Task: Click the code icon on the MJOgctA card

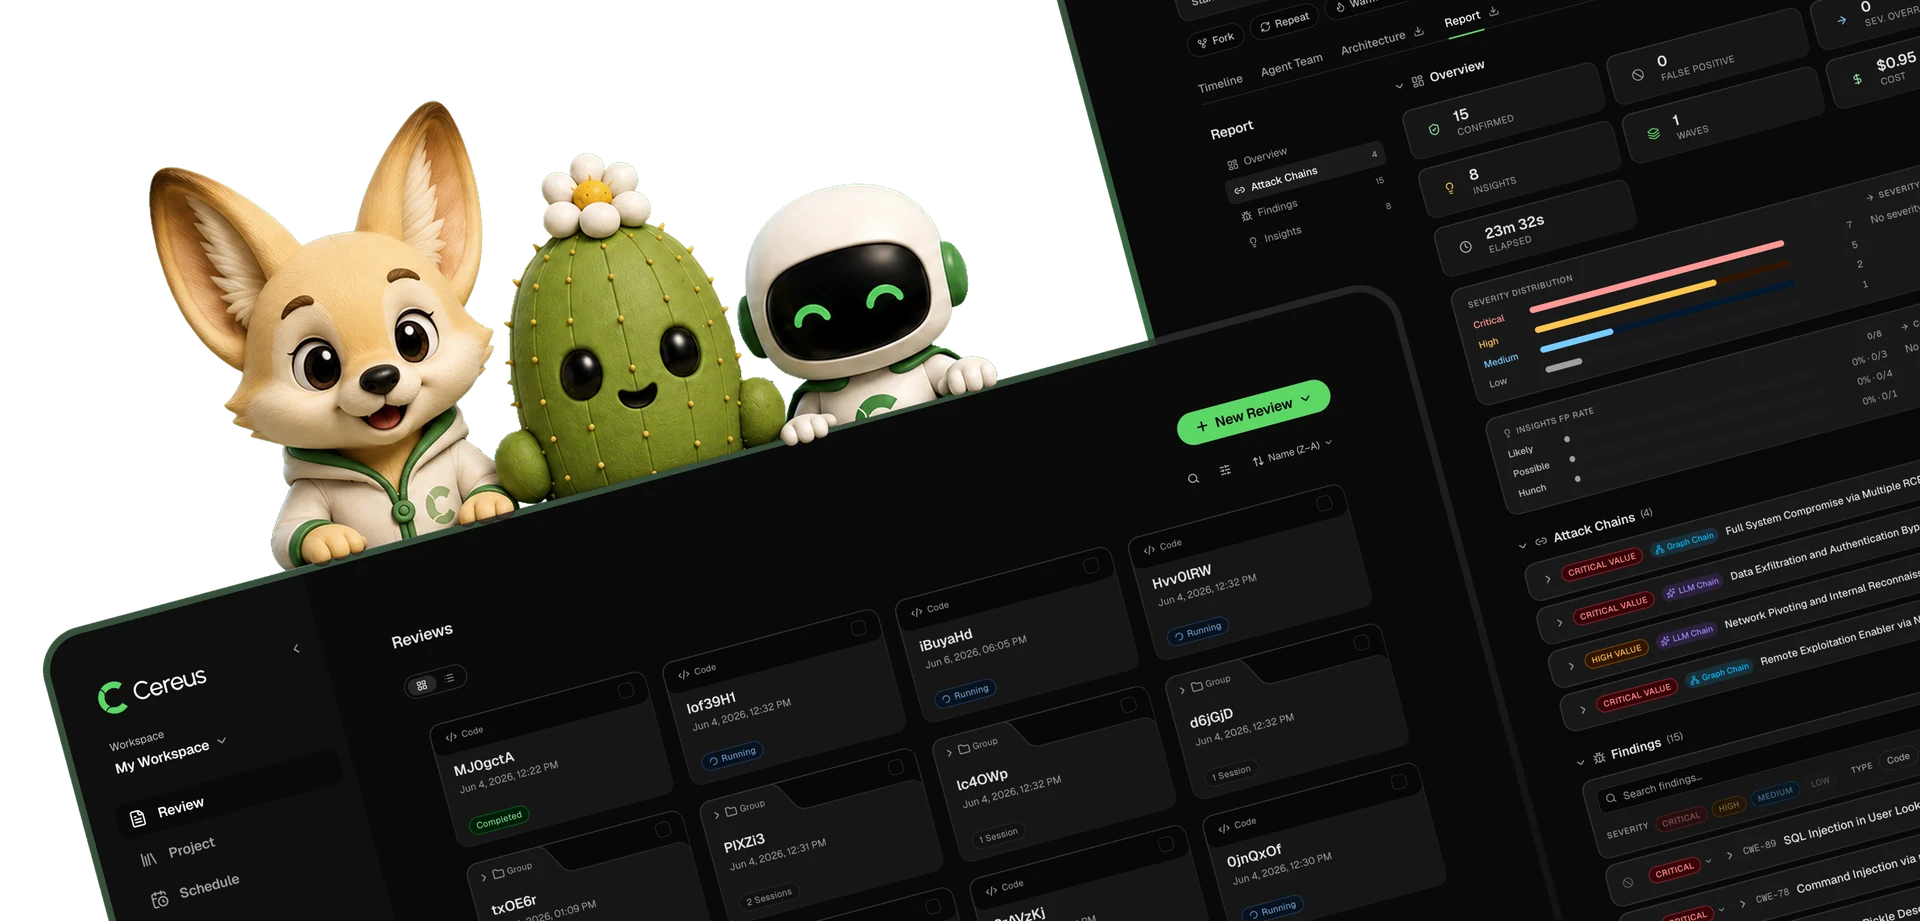Action: [451, 736]
